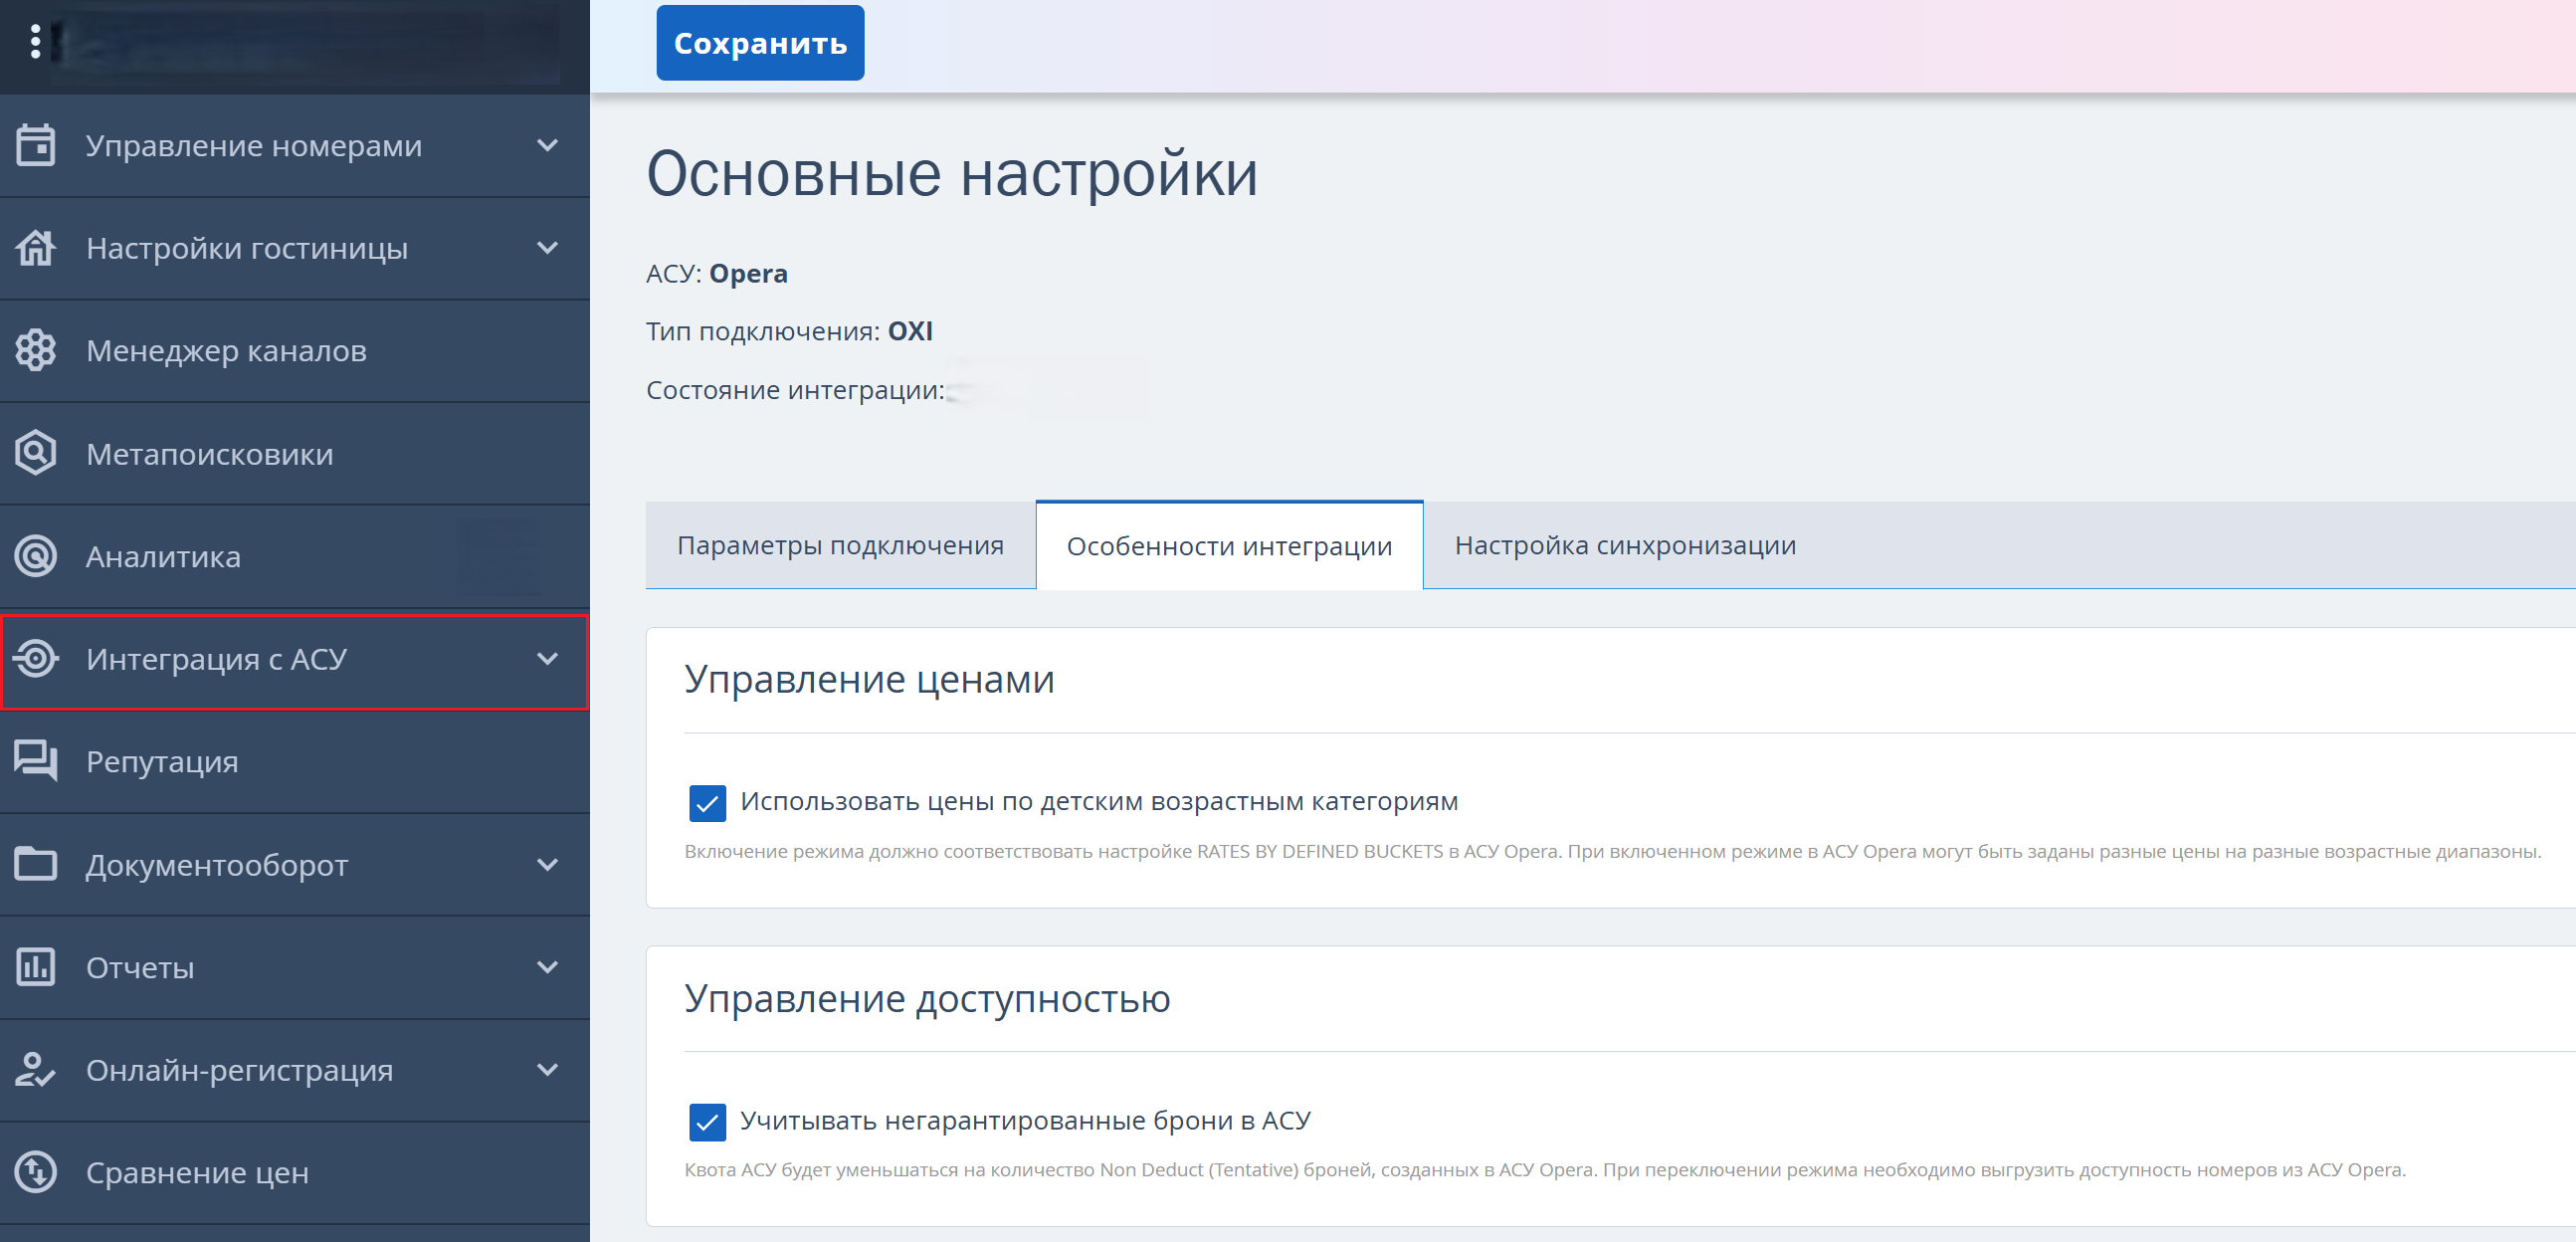Click the Сохранить button
The height and width of the screenshot is (1242, 2576).
click(x=760, y=43)
